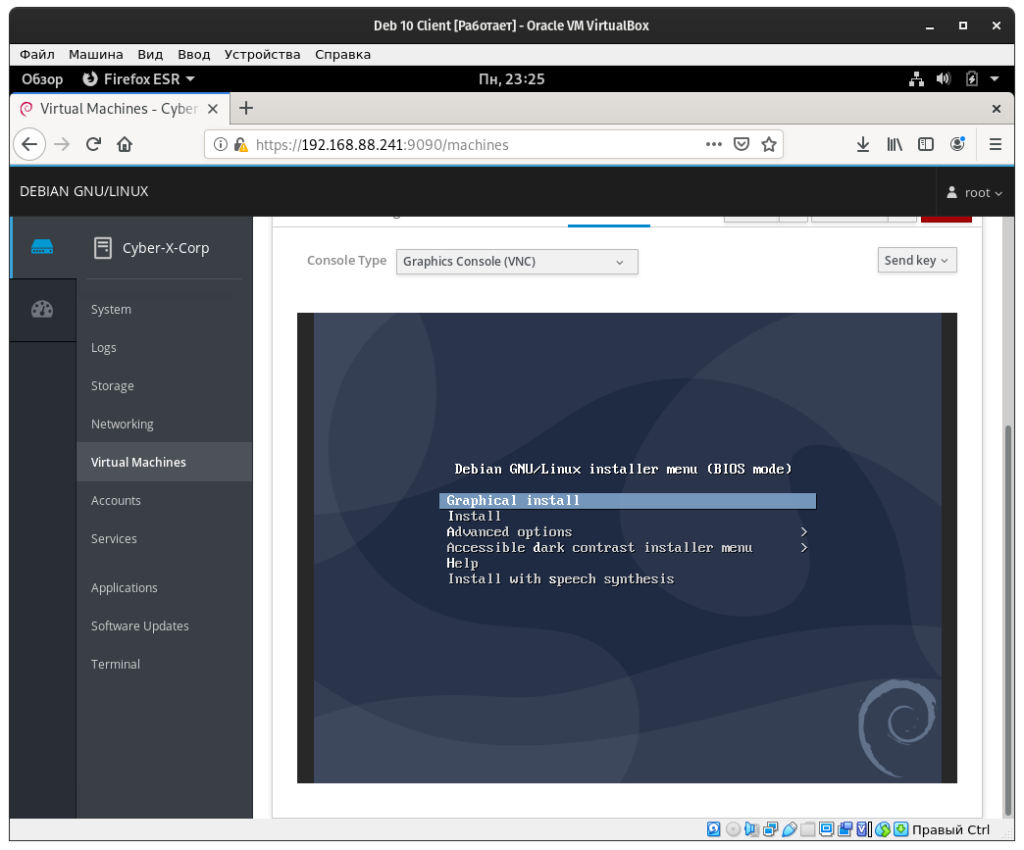Open Firefox hamburger menu
The height and width of the screenshot is (850, 1024).
pyautogui.click(x=995, y=144)
